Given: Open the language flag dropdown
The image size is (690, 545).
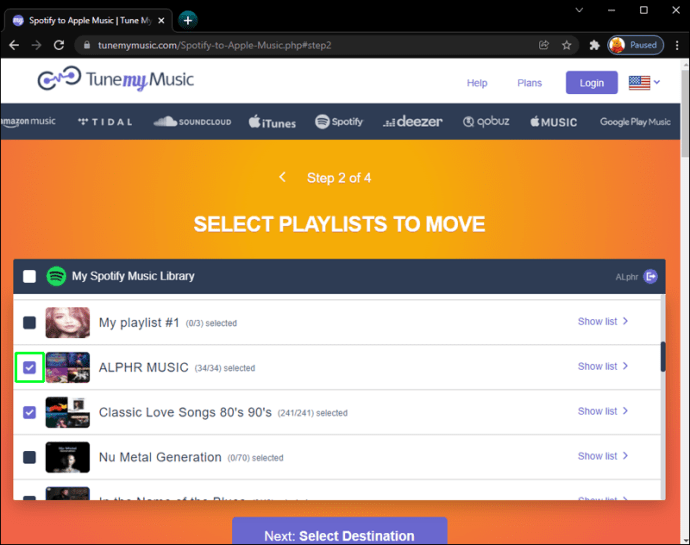Looking at the screenshot, I should coord(645,83).
